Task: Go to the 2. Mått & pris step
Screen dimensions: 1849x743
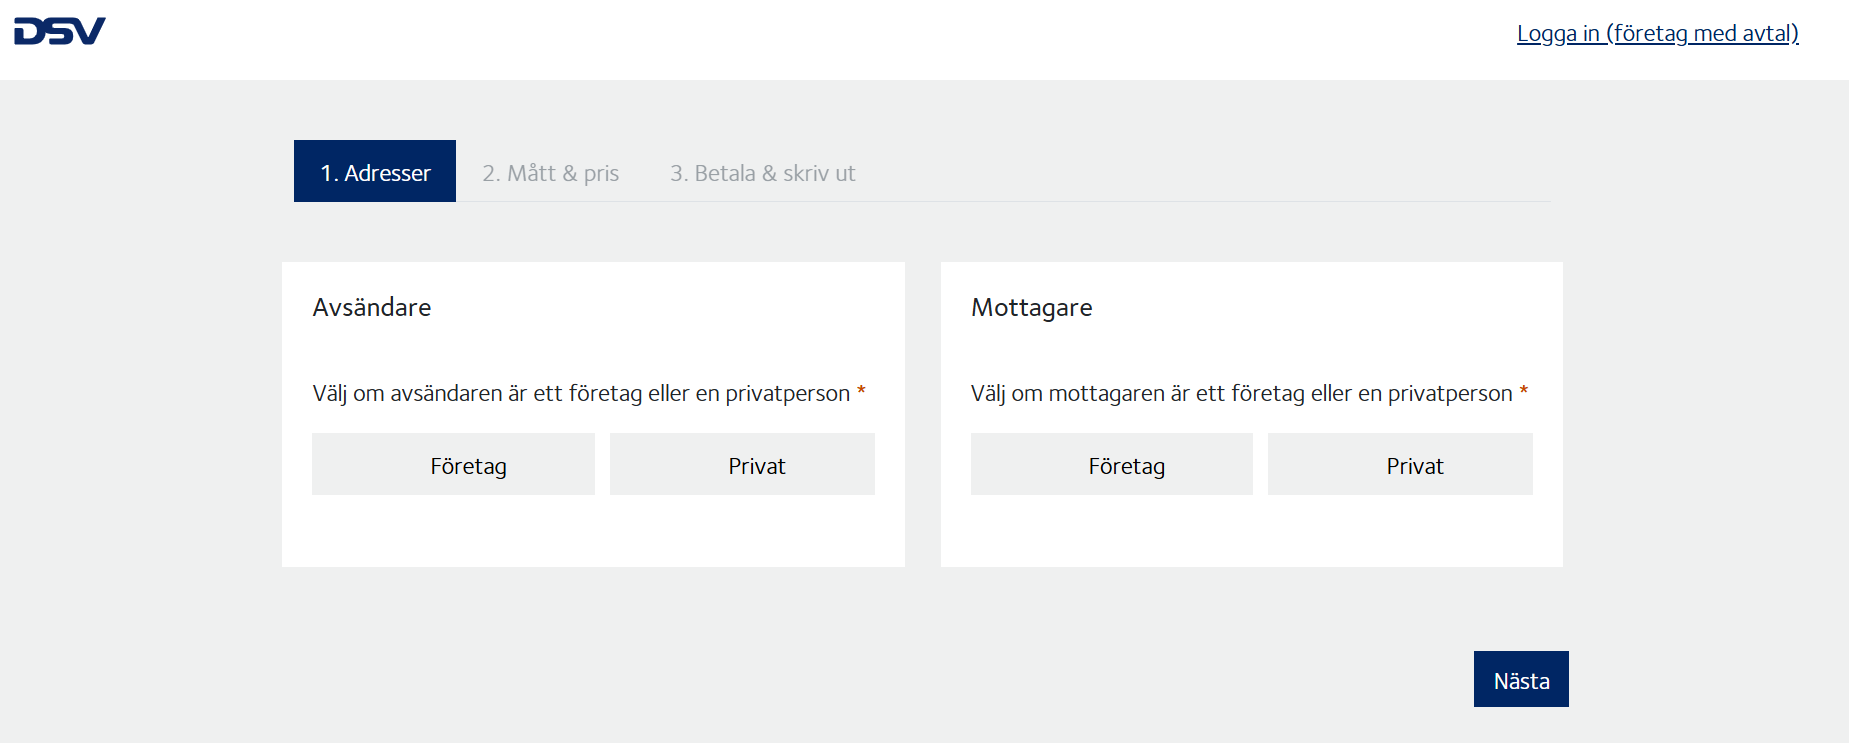Action: click(x=550, y=173)
